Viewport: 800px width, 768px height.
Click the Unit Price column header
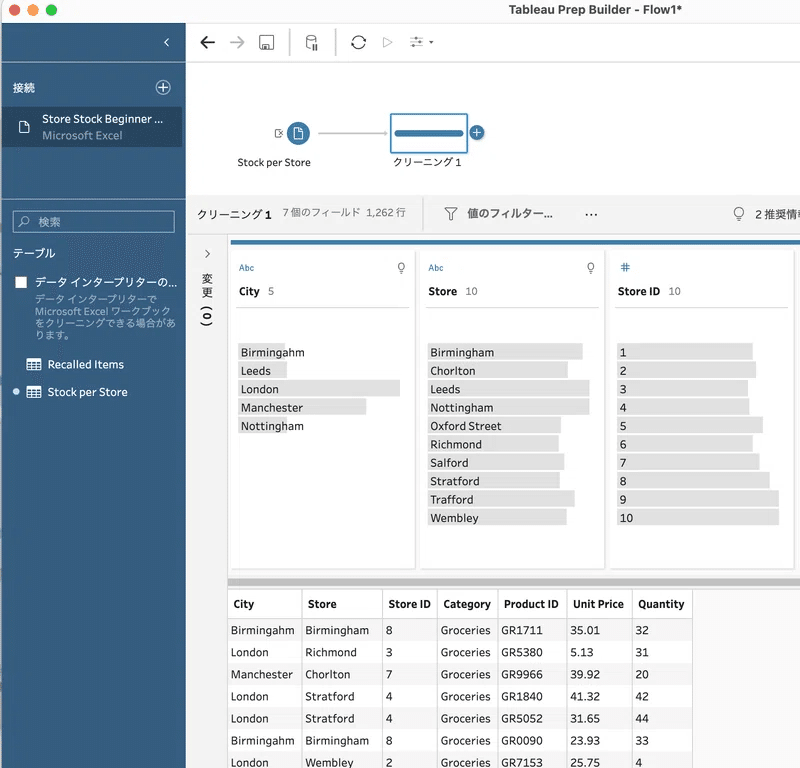pos(598,604)
